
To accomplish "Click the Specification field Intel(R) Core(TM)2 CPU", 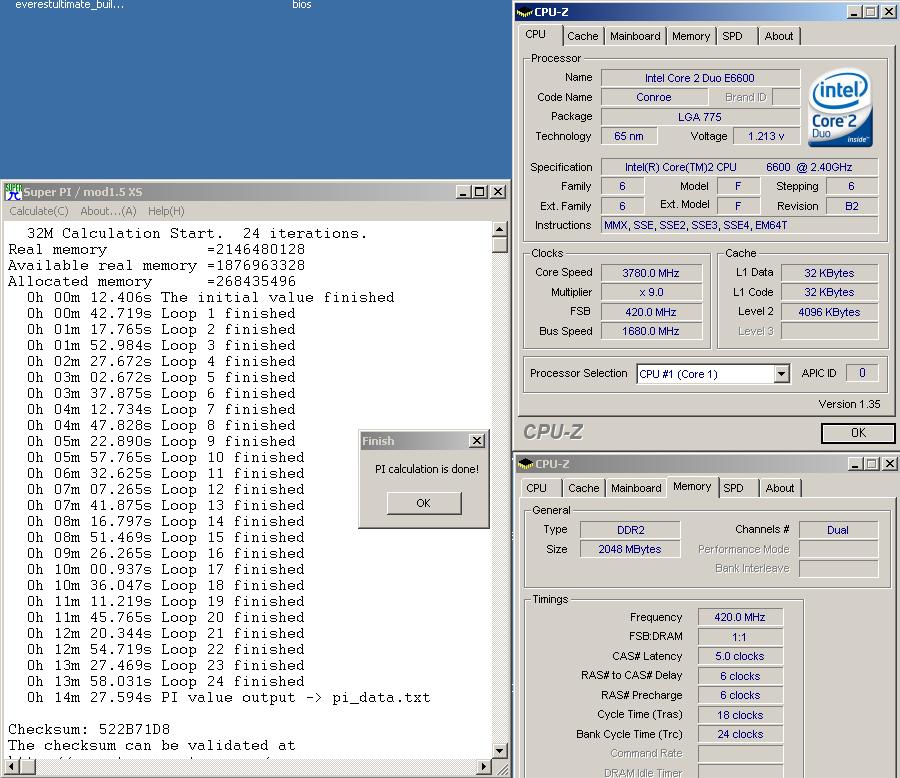I will [739, 167].
